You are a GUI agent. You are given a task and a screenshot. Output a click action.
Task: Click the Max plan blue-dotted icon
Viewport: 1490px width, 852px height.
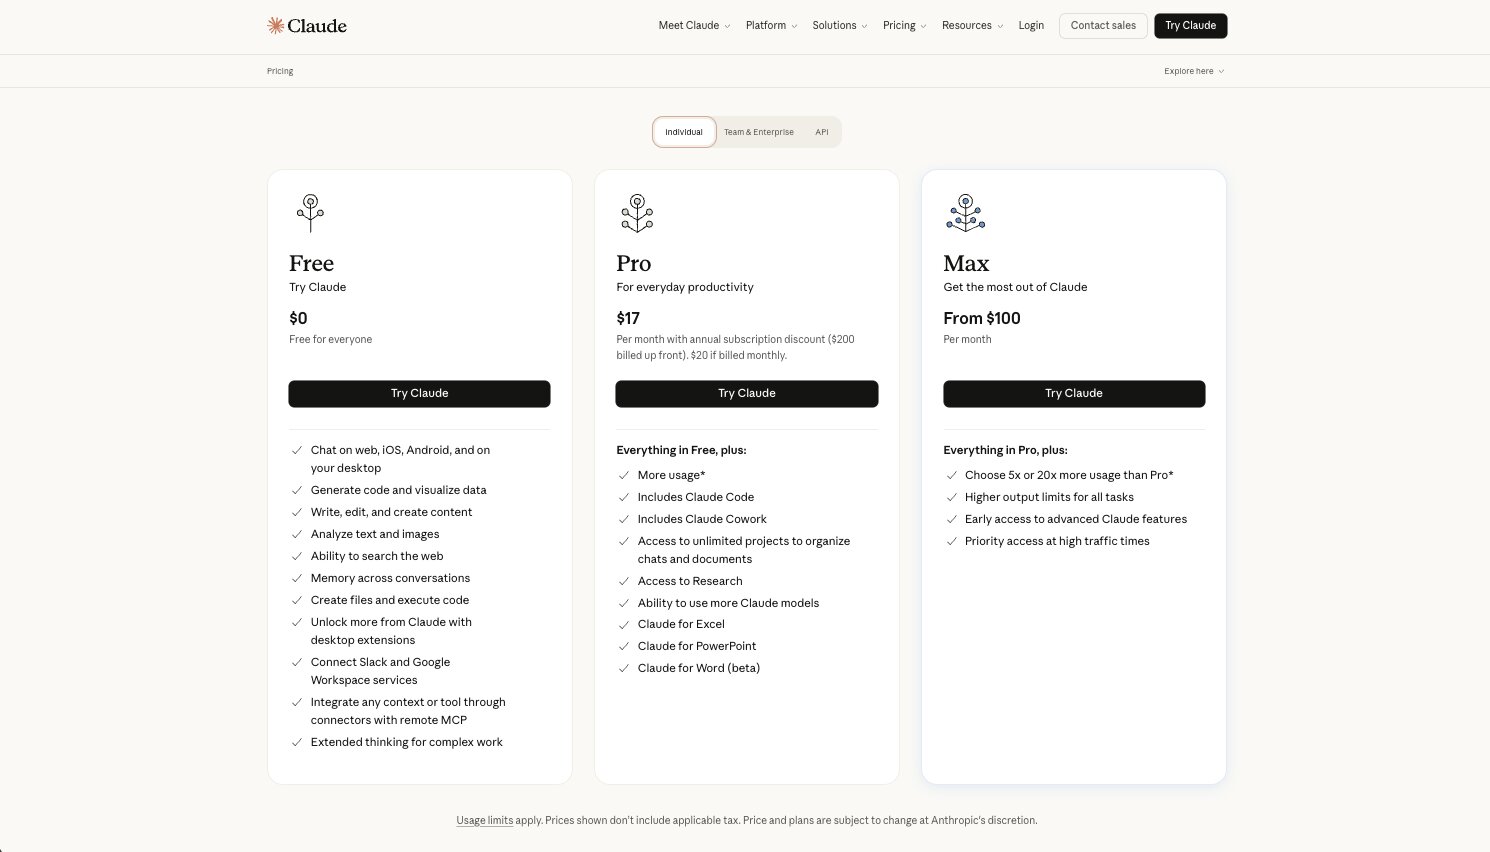click(x=965, y=213)
